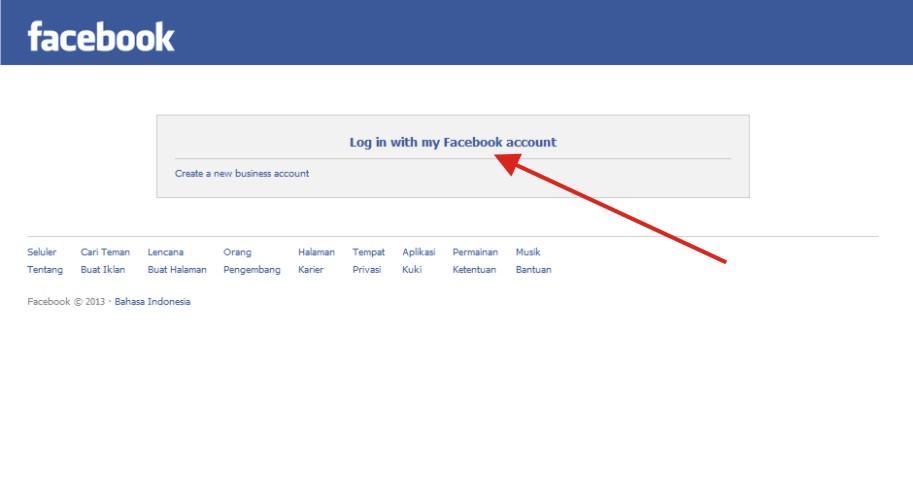
Task: Open Create a new business account link
Action: pyautogui.click(x=242, y=174)
